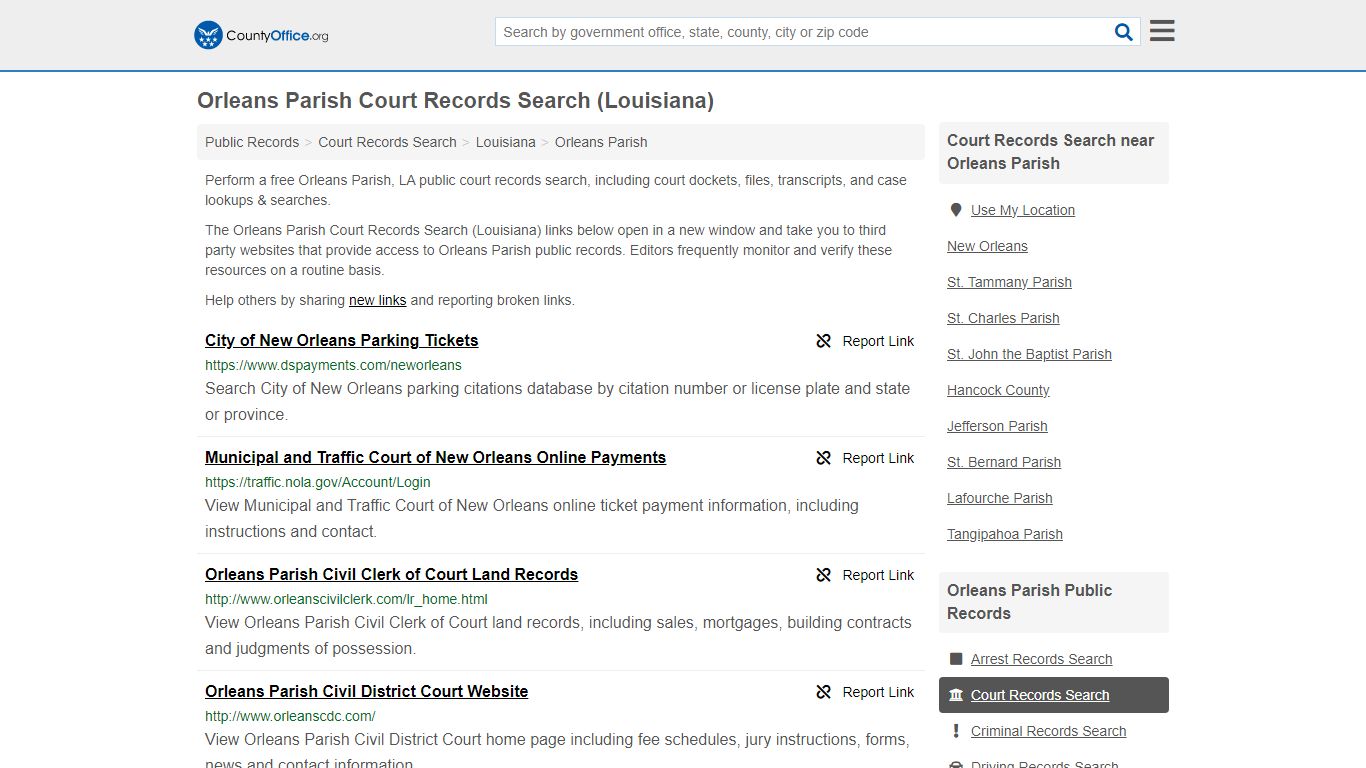The width and height of the screenshot is (1366, 768).
Task: Open Municipal and Traffic Court Online Payments
Action: coord(435,457)
